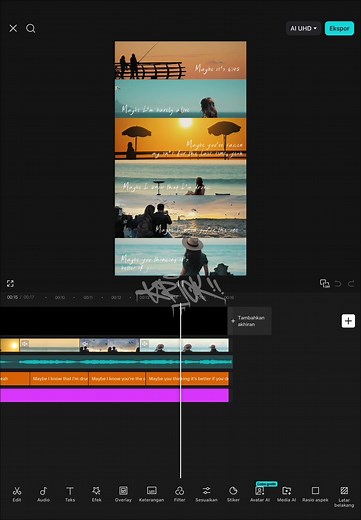Open the Efek tool
This screenshot has height=520, width=361.
(96, 494)
